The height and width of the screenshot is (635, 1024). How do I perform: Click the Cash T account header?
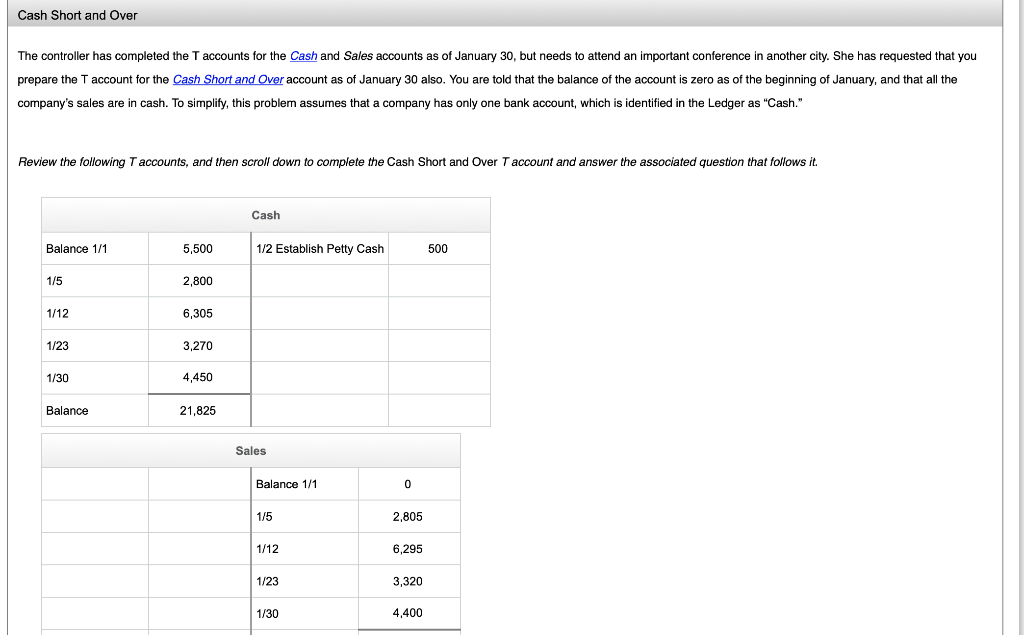266,216
